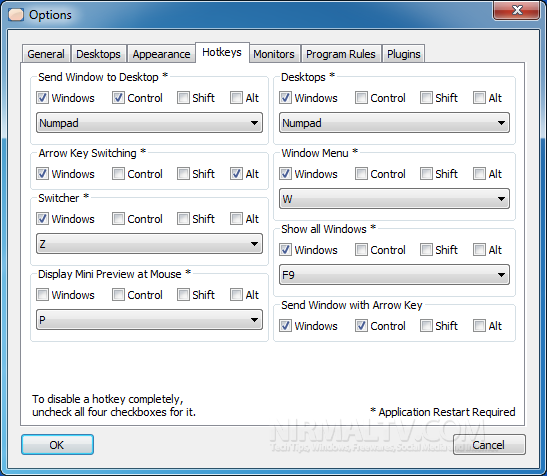The image size is (547, 476).
Task: Check Shift for Switcher hotkey
Action: [x=183, y=219]
